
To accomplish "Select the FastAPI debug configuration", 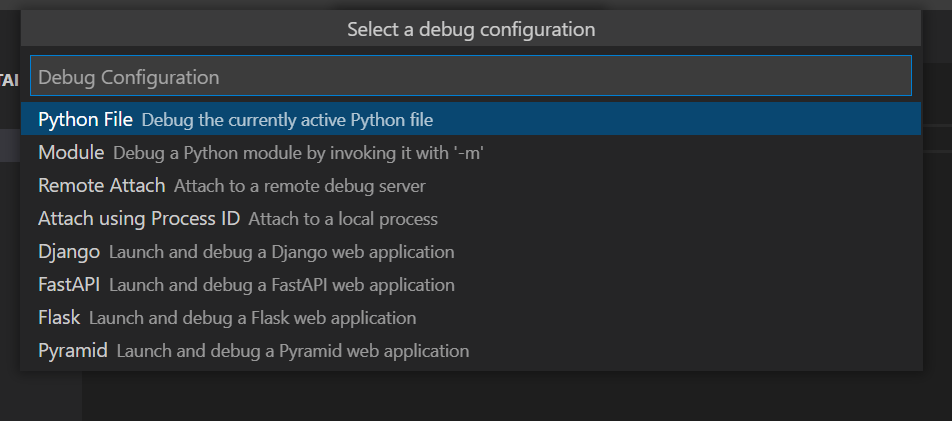I will tap(471, 284).
